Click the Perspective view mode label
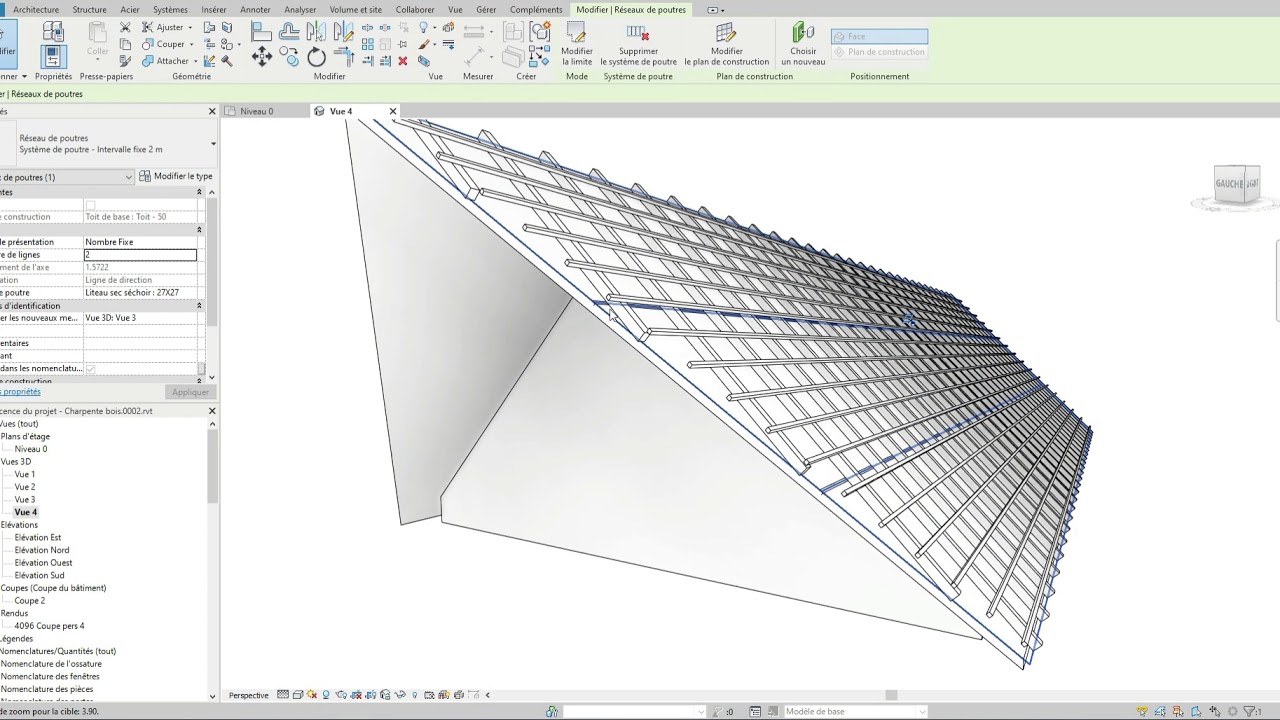Viewport: 1280px width, 720px height. point(248,695)
